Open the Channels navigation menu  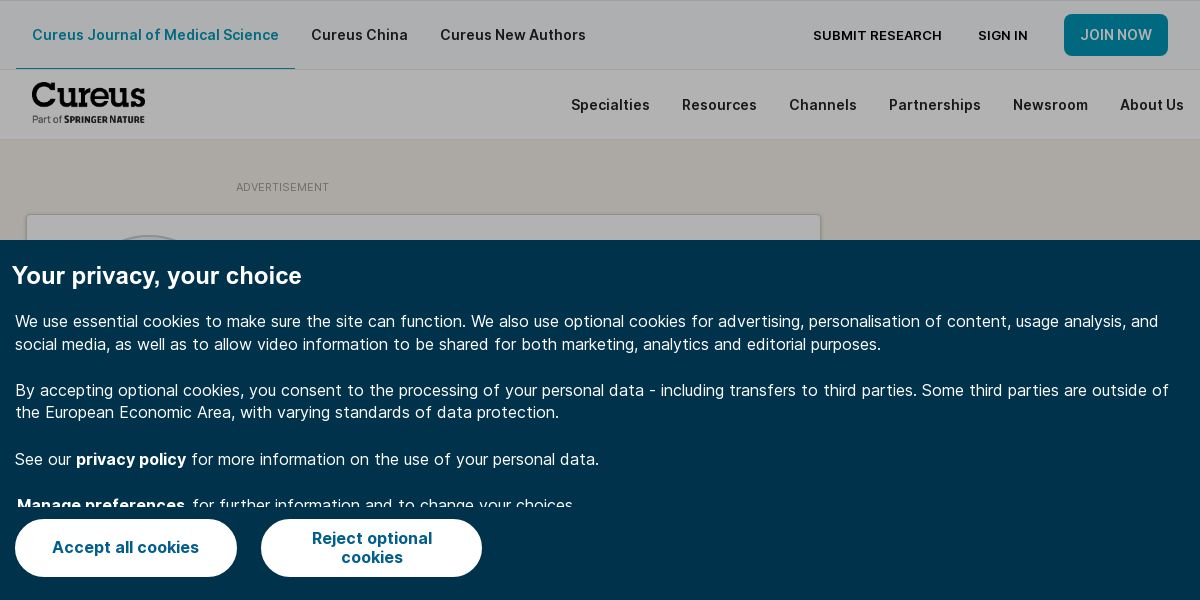pos(822,105)
